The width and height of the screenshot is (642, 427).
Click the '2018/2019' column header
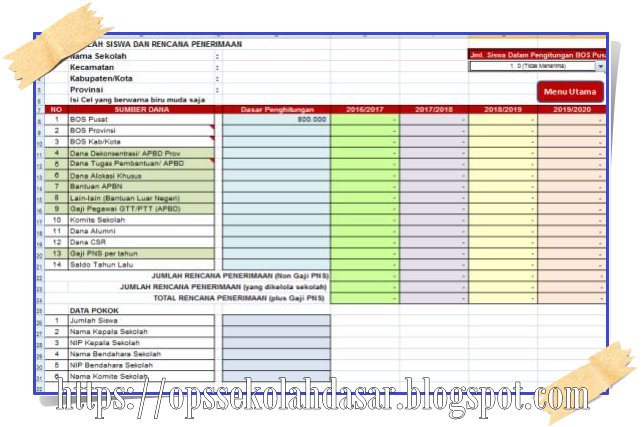503,109
